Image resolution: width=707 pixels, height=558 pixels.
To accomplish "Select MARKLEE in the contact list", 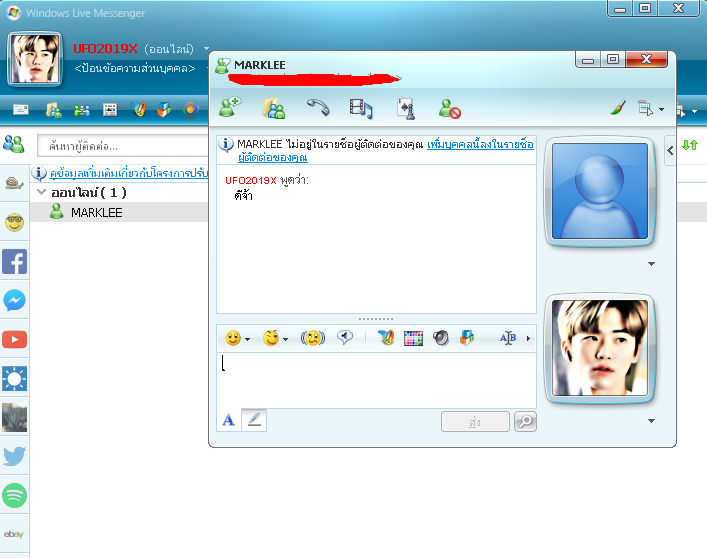I will click(119, 212).
